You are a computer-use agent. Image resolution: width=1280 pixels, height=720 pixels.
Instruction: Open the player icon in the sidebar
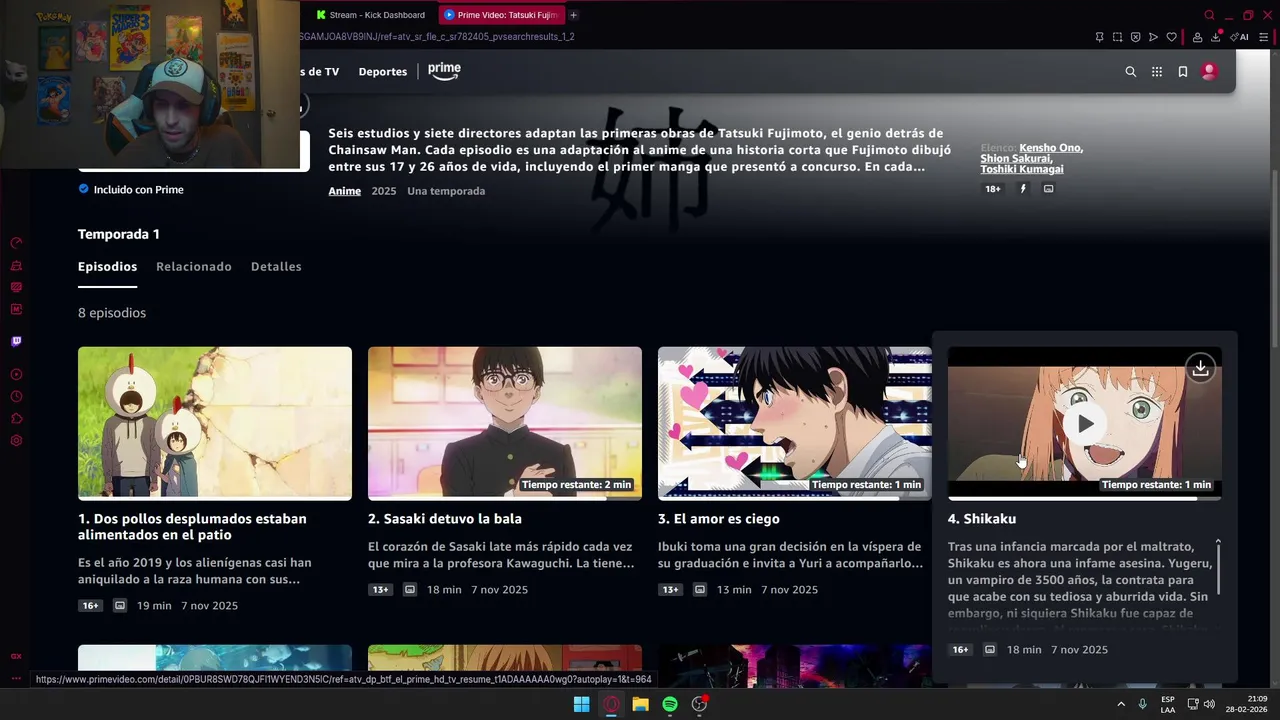tap(16, 375)
